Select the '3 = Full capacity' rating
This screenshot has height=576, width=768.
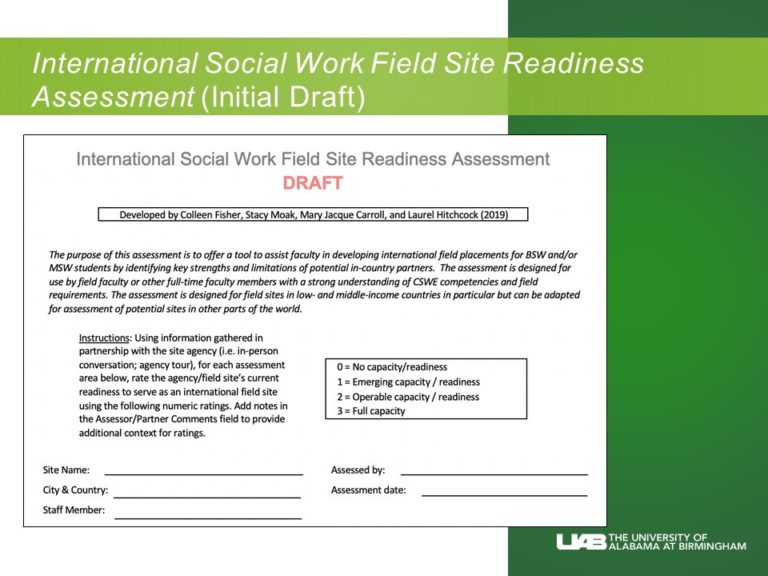tap(371, 411)
